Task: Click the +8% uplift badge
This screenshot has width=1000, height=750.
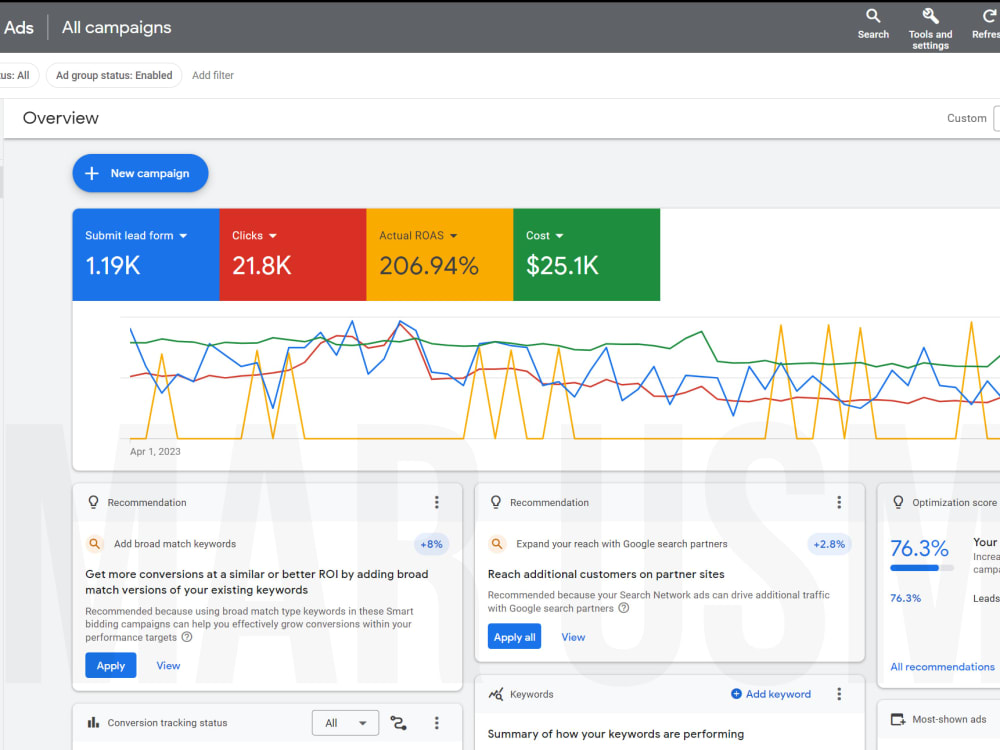Action: pyautogui.click(x=431, y=544)
